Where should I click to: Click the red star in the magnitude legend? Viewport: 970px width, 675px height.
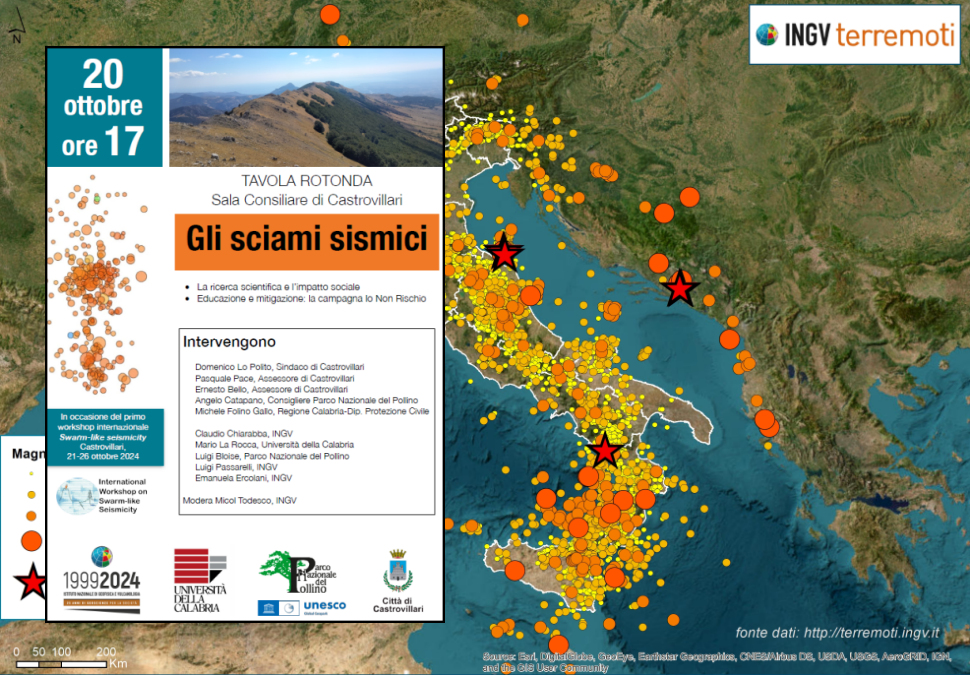pyautogui.click(x=31, y=582)
